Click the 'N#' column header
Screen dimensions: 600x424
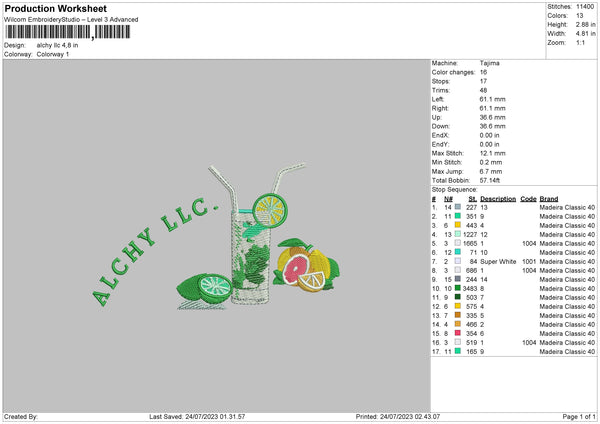coord(448,199)
